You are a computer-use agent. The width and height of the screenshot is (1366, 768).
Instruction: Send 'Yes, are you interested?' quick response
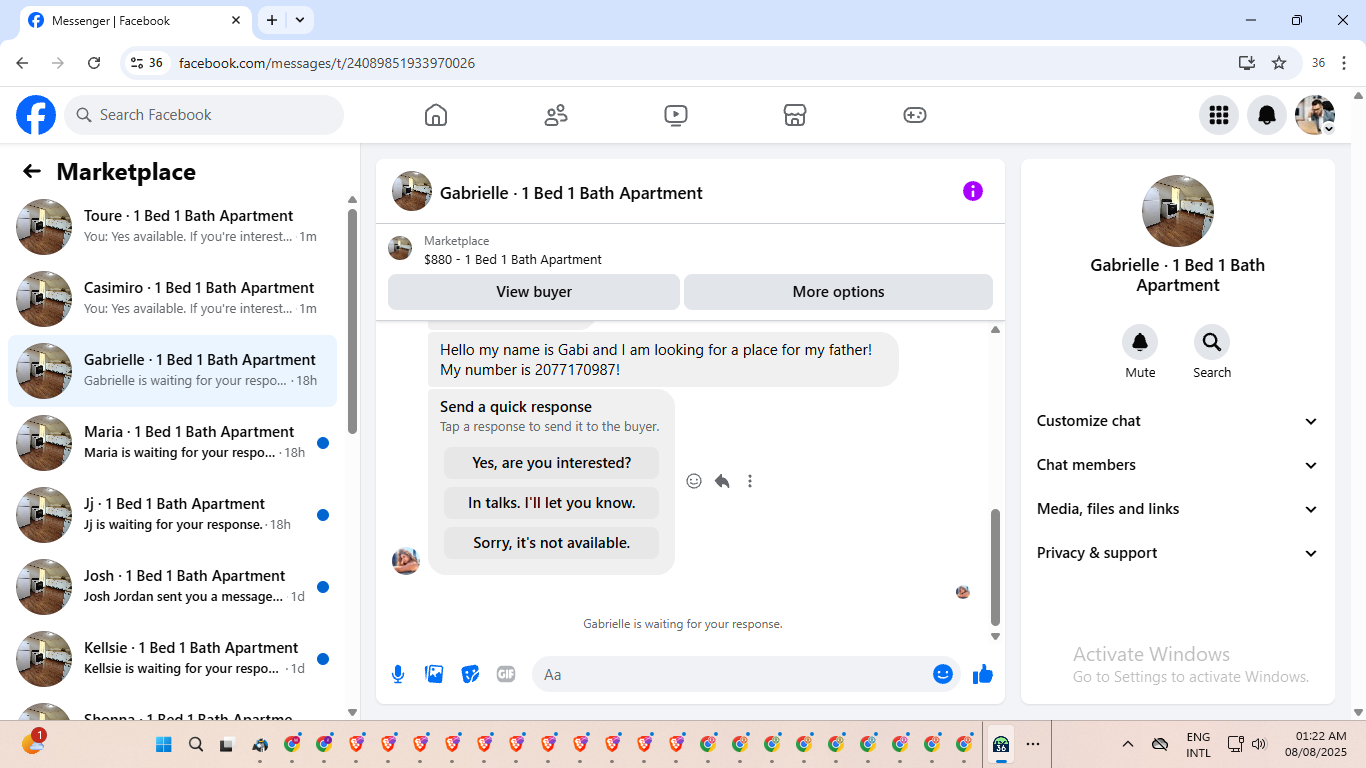(x=552, y=463)
